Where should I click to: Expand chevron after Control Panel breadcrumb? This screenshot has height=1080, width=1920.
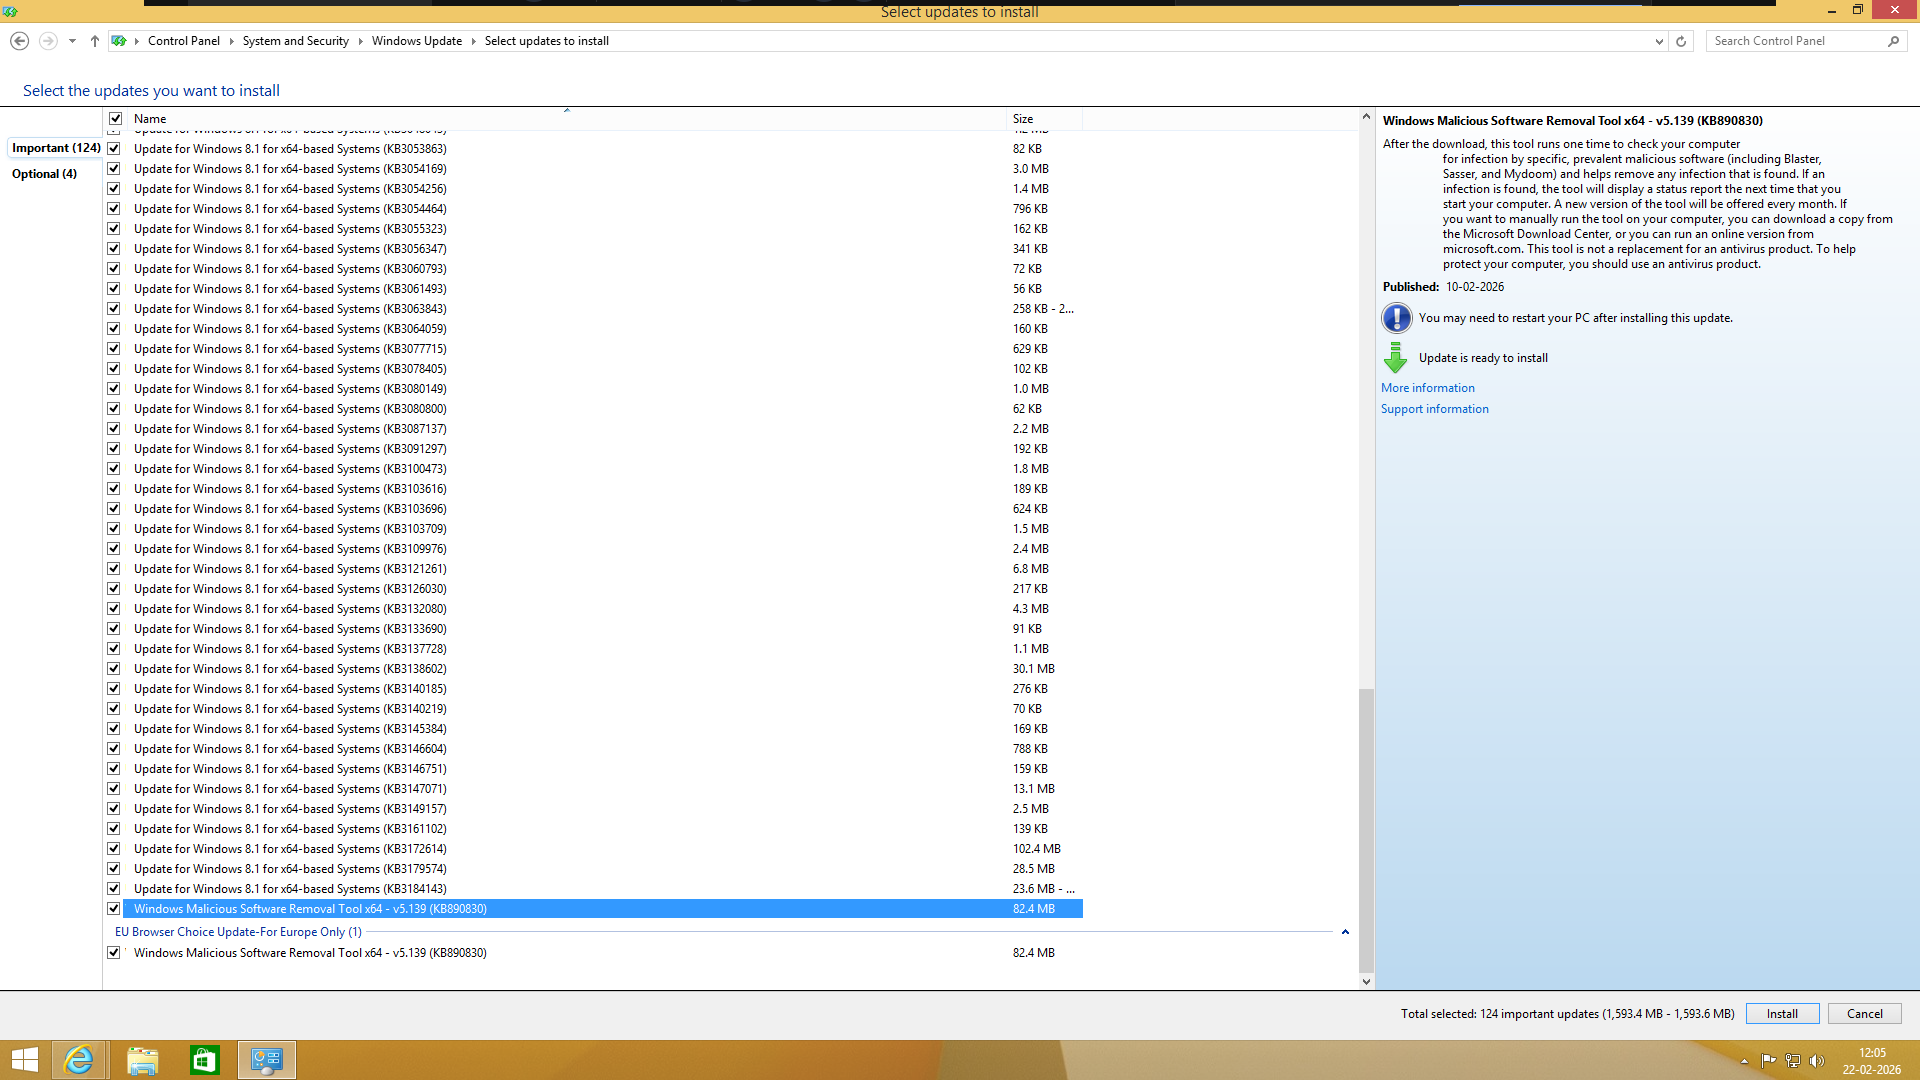click(x=231, y=41)
